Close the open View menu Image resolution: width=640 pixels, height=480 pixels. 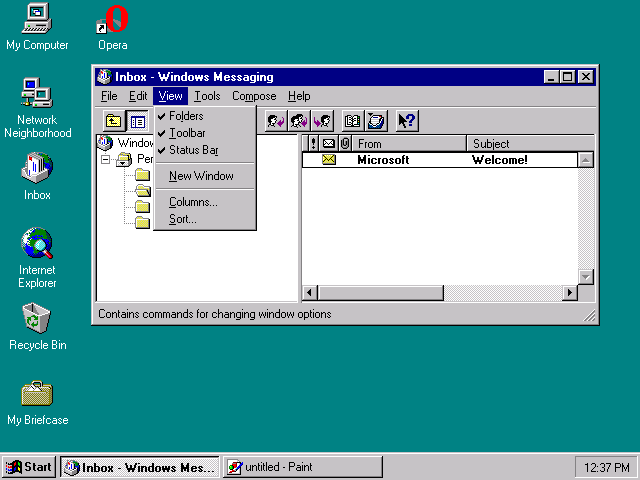[171, 96]
